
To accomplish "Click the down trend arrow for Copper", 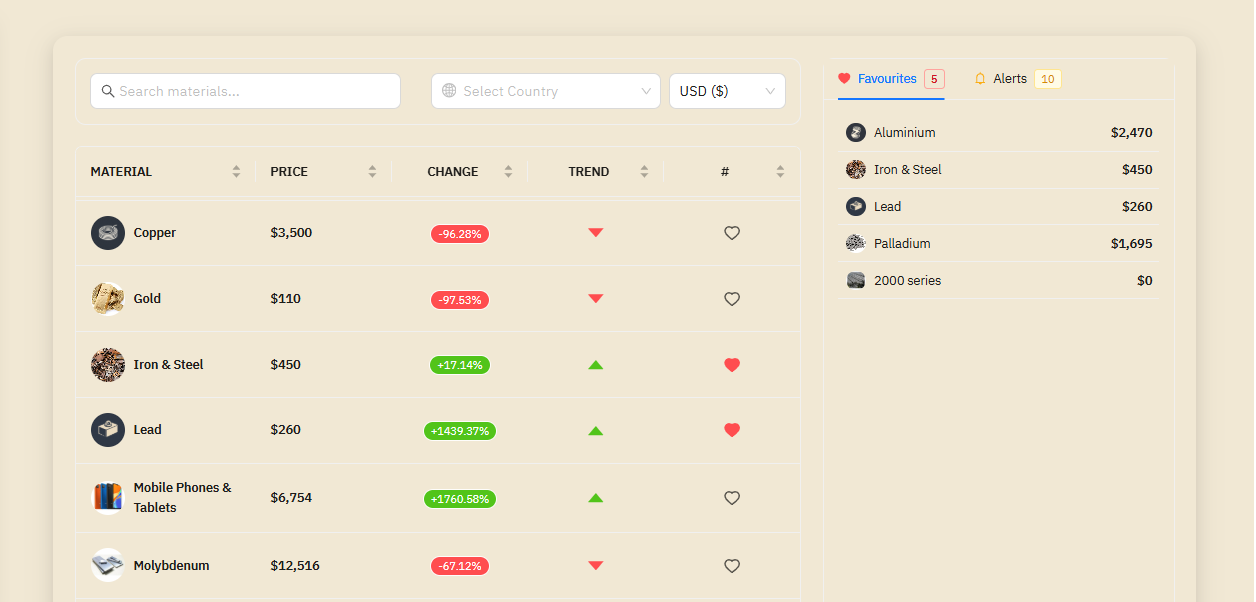I will [x=596, y=233].
